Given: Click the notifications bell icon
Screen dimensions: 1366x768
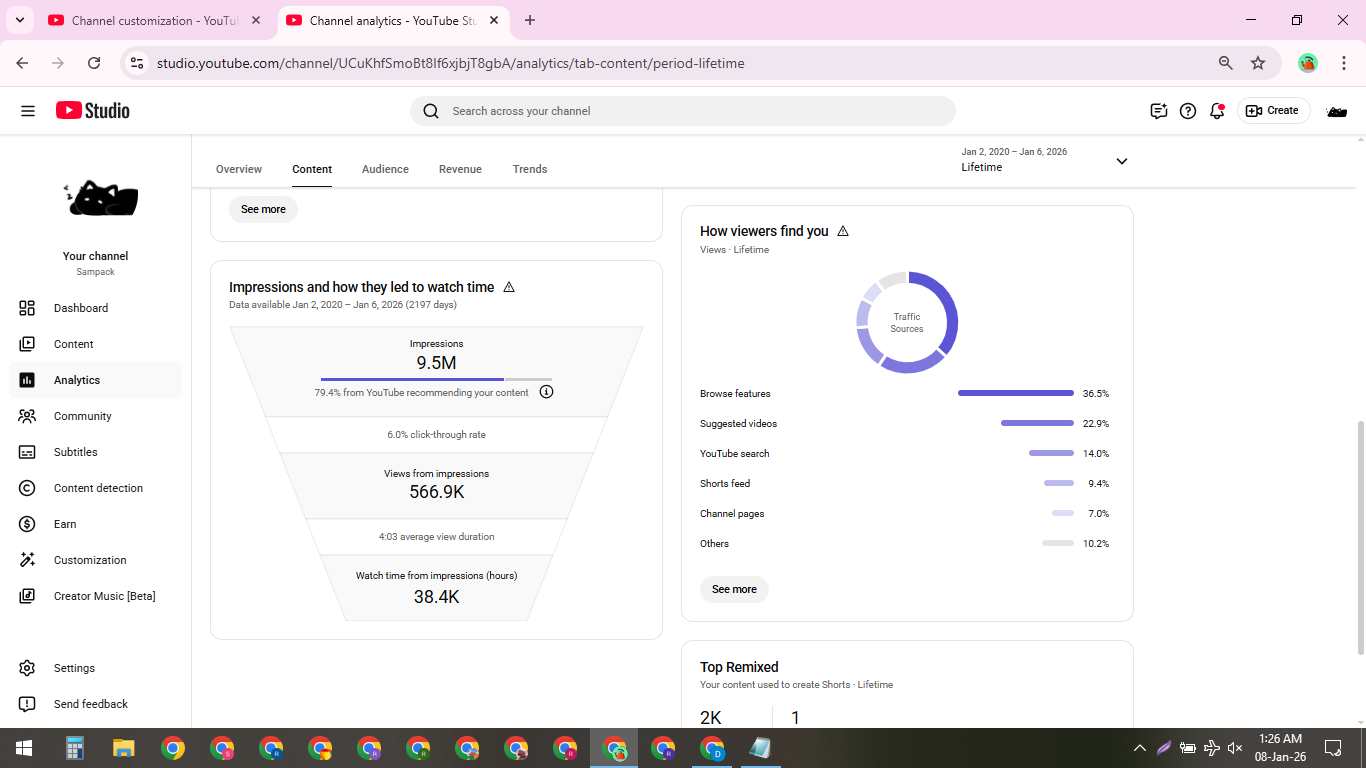Looking at the screenshot, I should pos(1217,111).
